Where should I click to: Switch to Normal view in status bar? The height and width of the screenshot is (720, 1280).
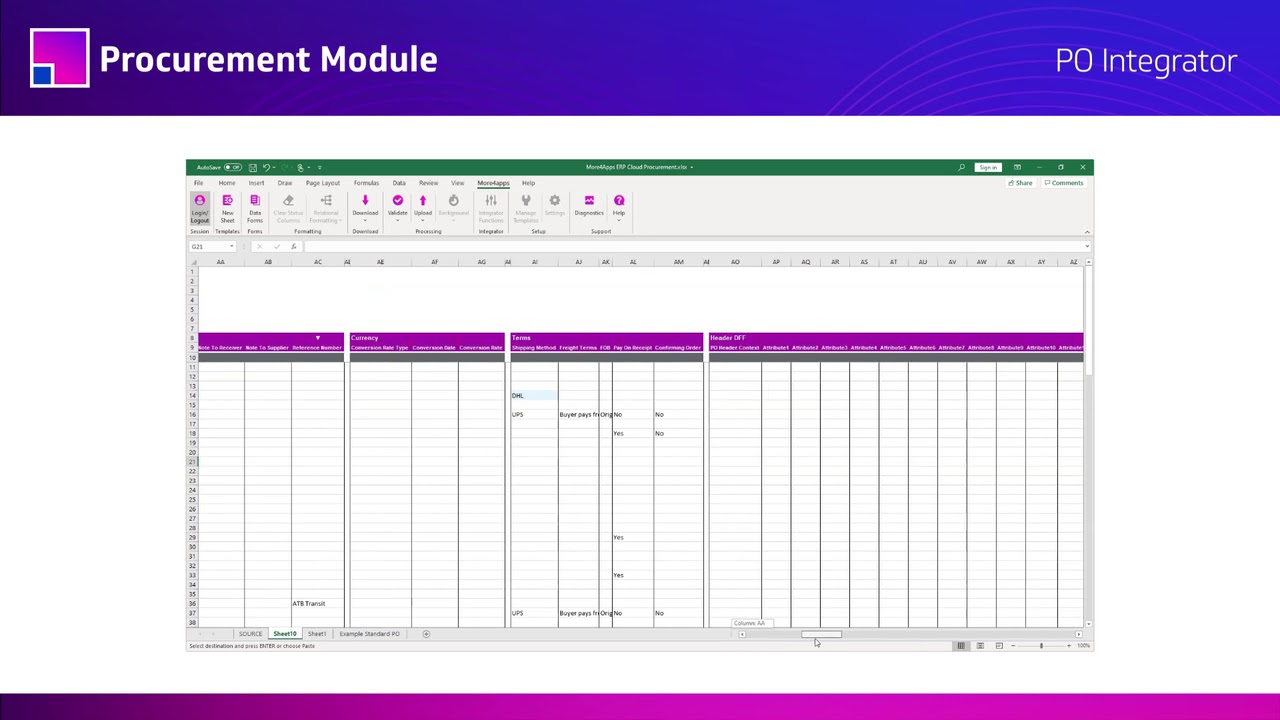[x=961, y=646]
